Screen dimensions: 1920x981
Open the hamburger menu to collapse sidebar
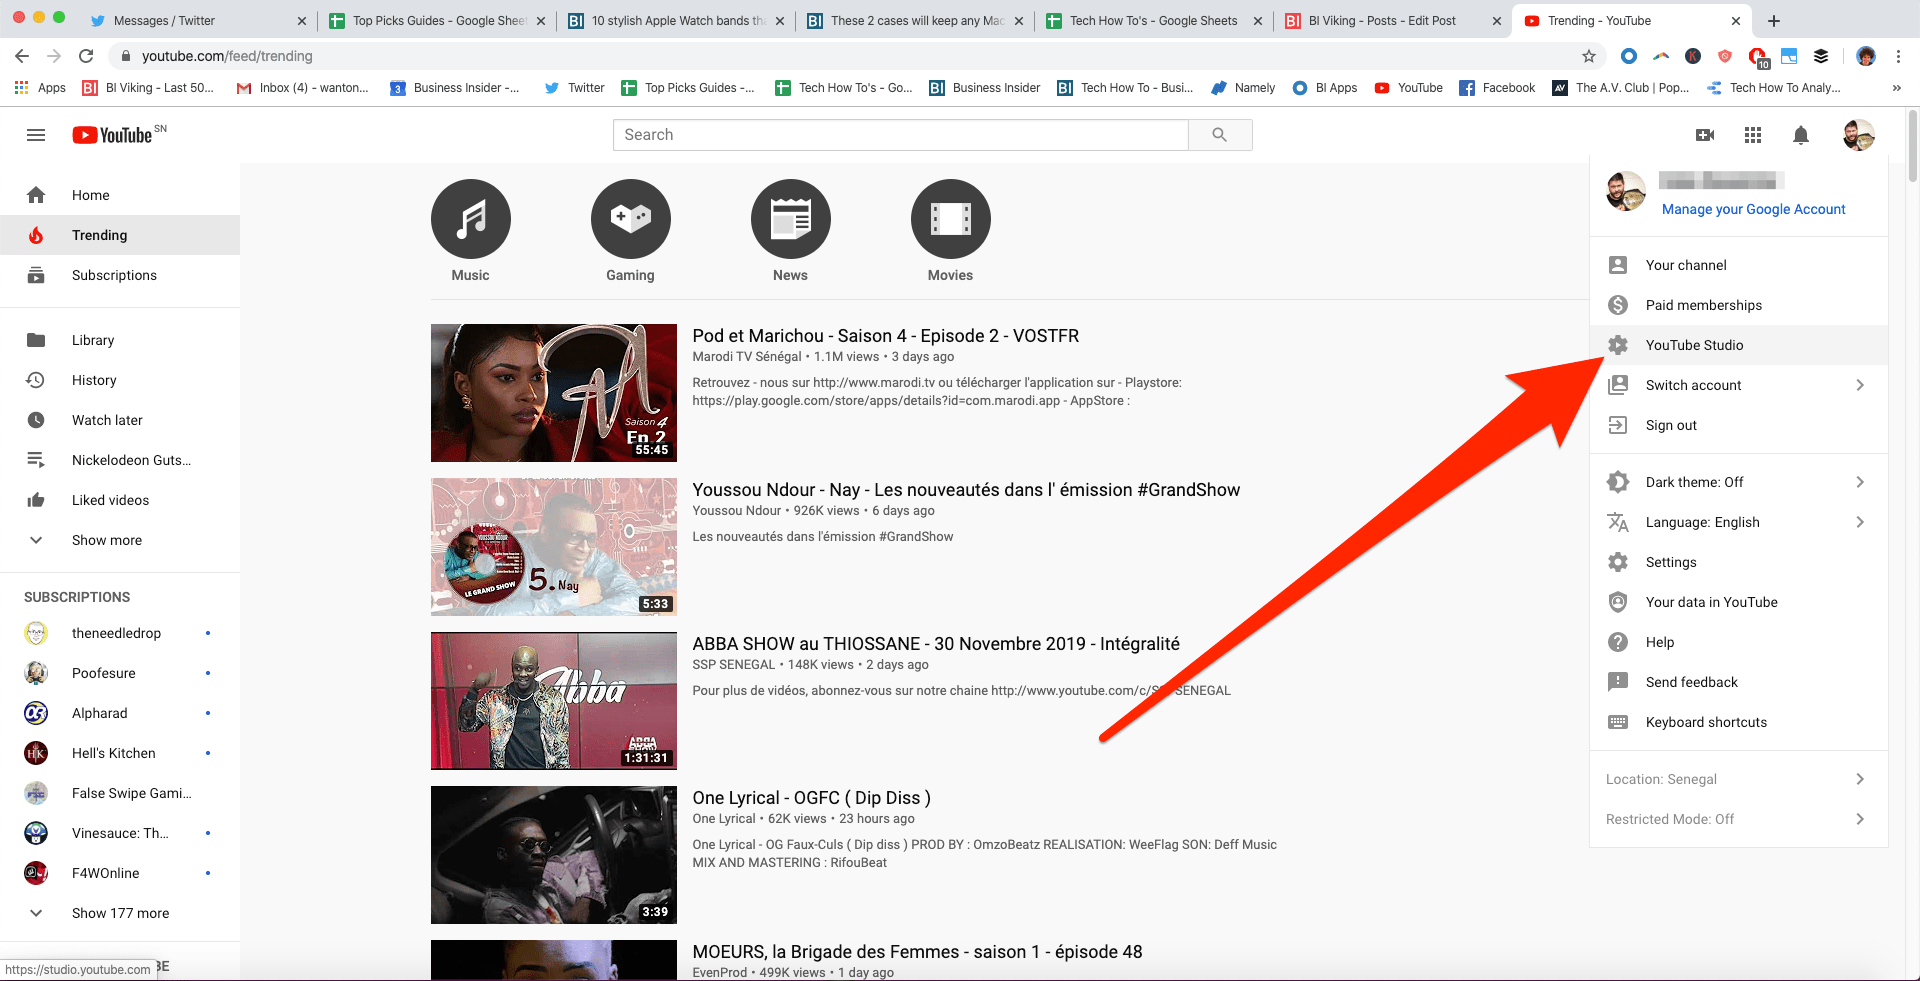35,134
